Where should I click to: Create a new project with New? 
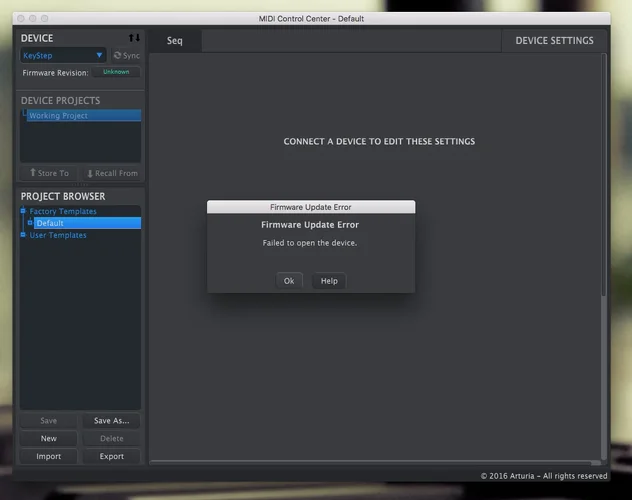[x=48, y=438]
